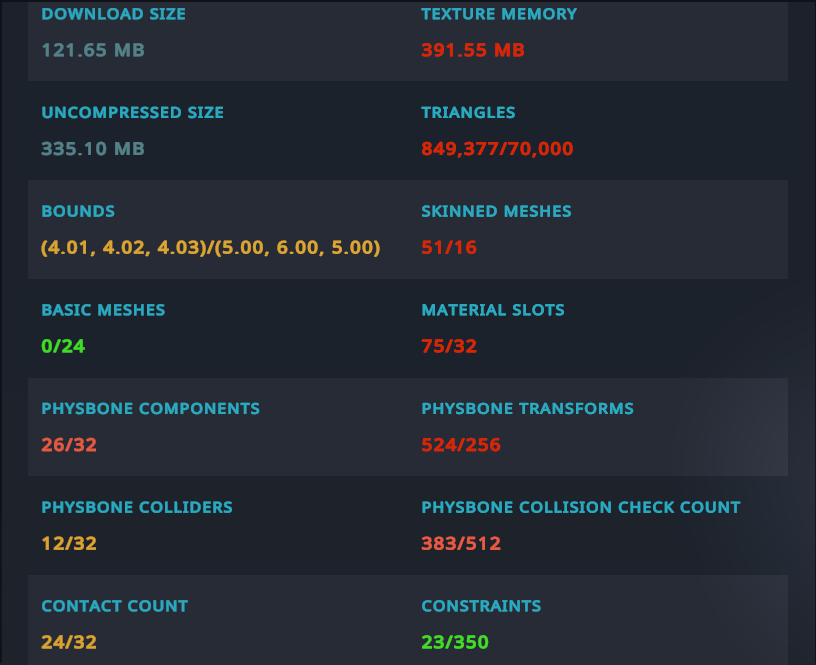The width and height of the screenshot is (816, 665).
Task: Select the 75/32 material slots value
Action: tap(449, 347)
